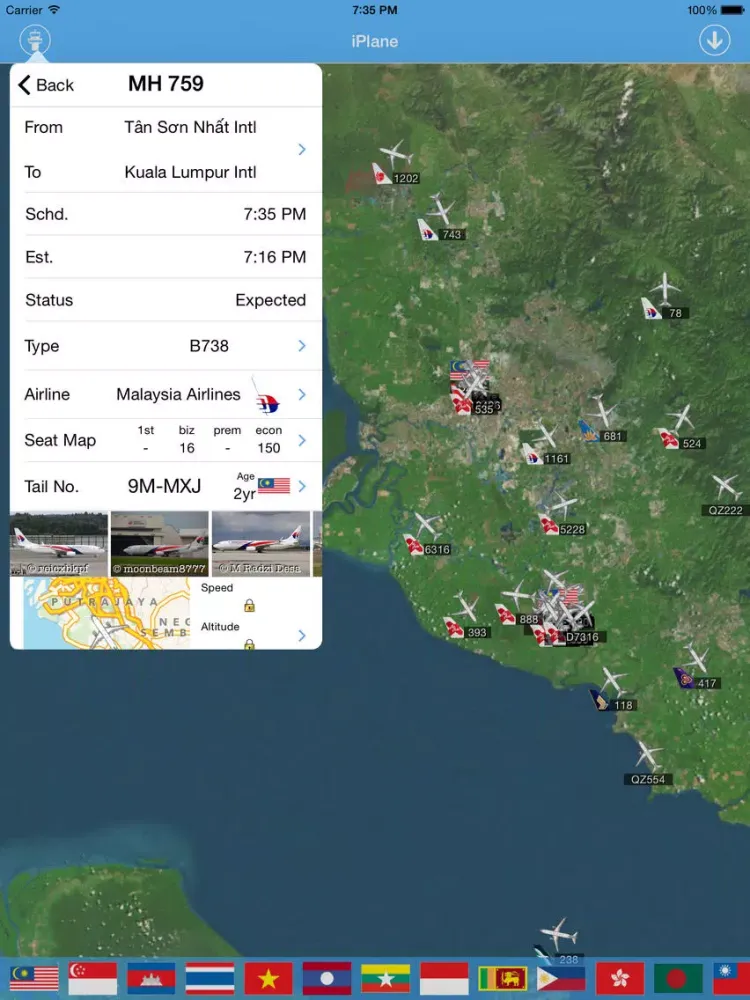Open aircraft Type B738 details chevron
This screenshot has width=750, height=1000.
point(302,346)
